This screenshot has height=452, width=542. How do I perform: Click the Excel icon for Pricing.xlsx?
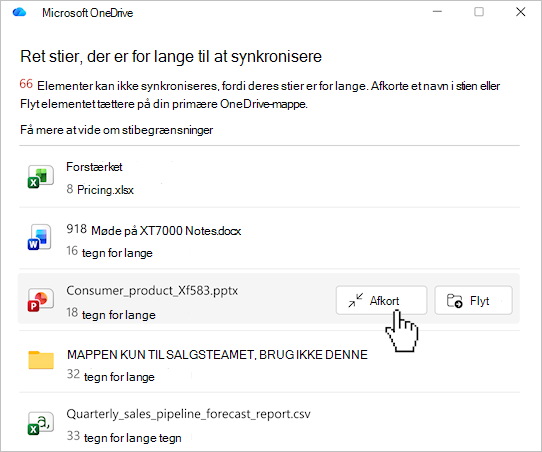point(40,176)
